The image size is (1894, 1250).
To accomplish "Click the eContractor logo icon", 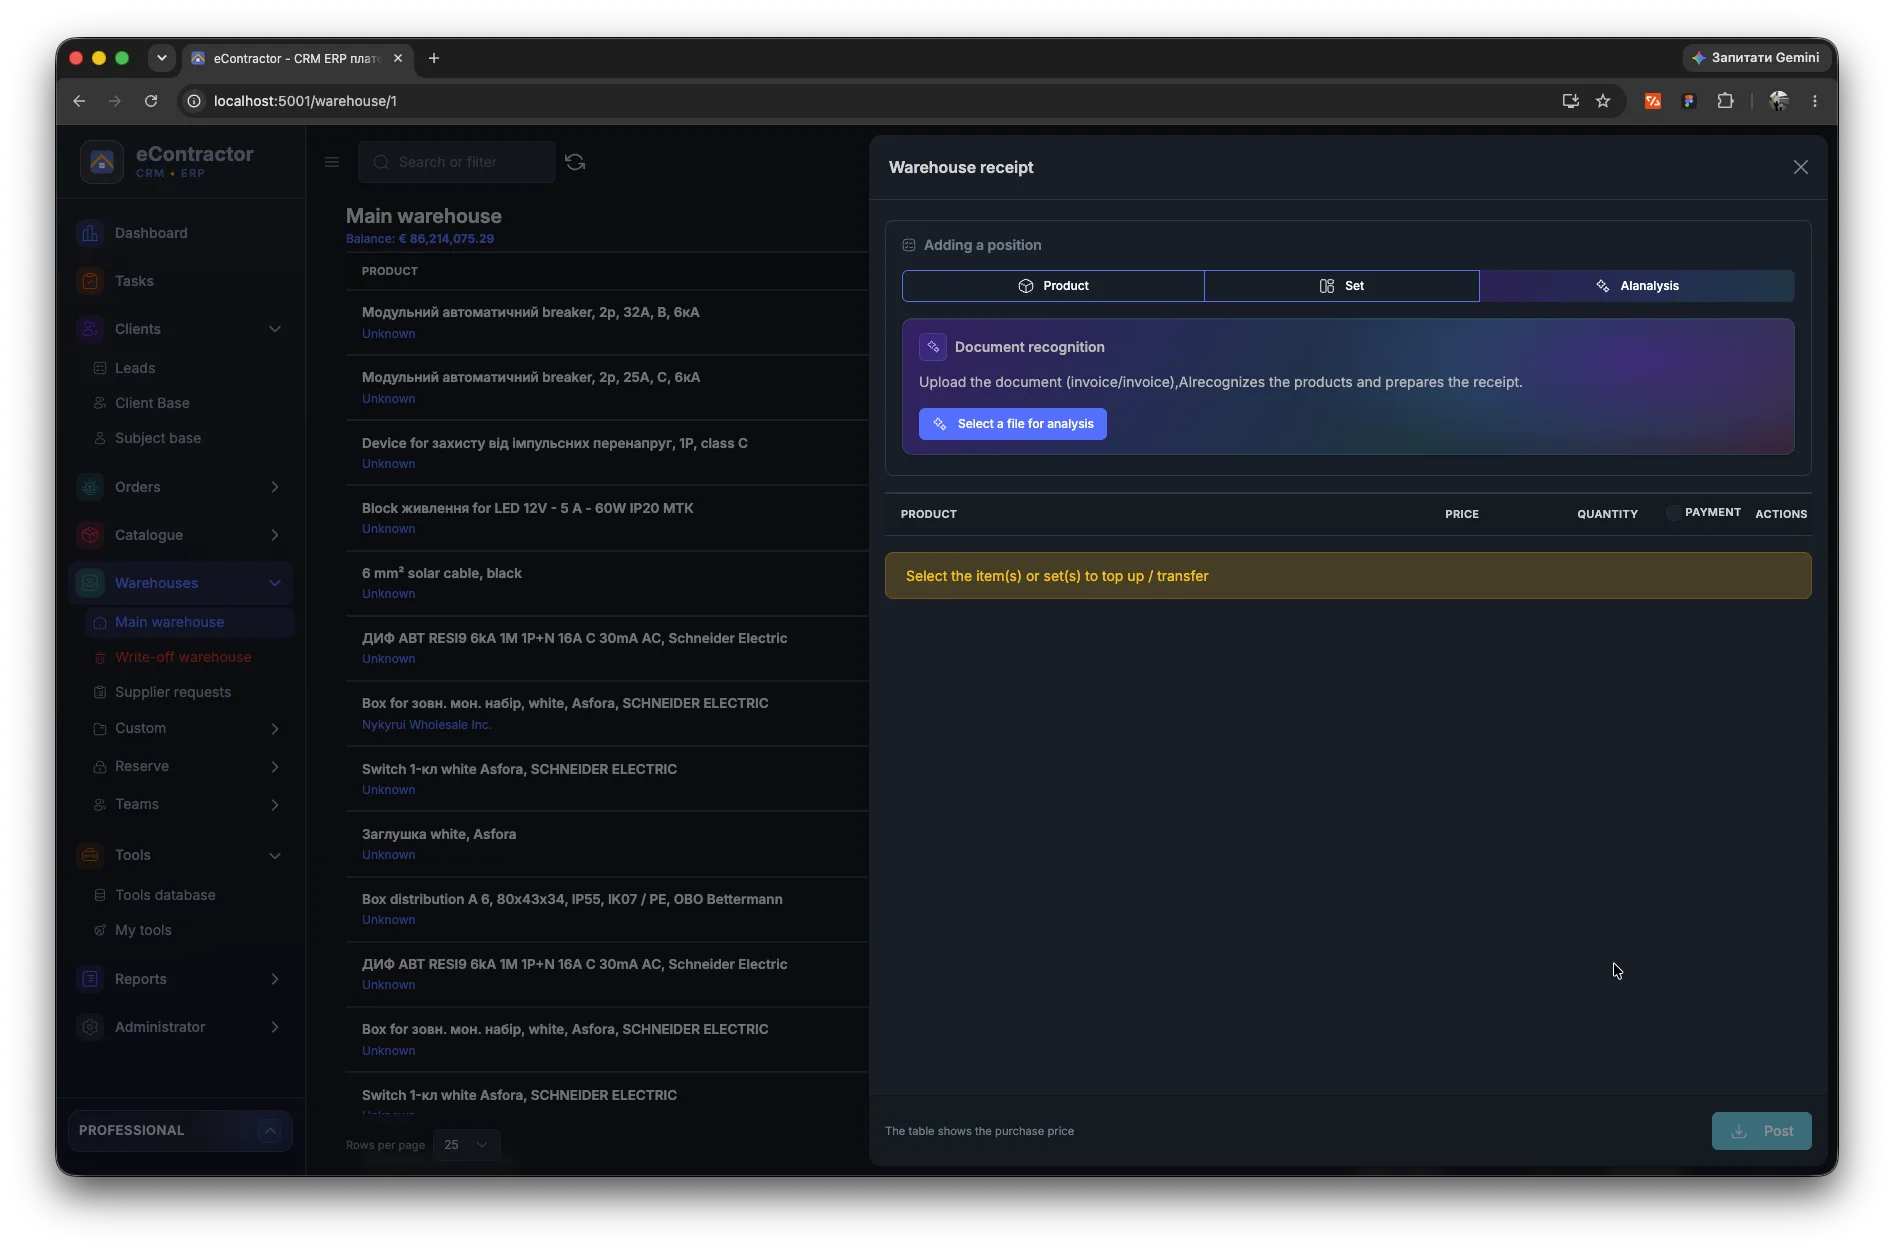I will 102,162.
